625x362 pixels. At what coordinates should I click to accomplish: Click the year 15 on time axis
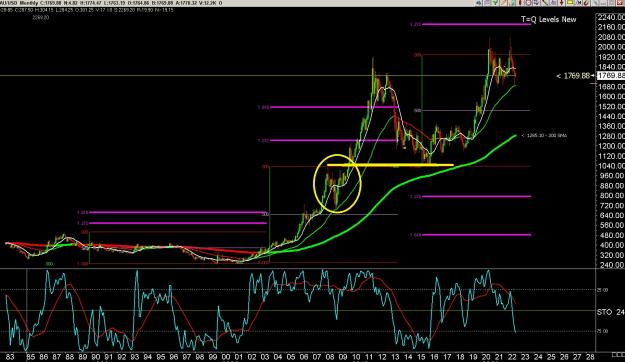click(x=421, y=357)
